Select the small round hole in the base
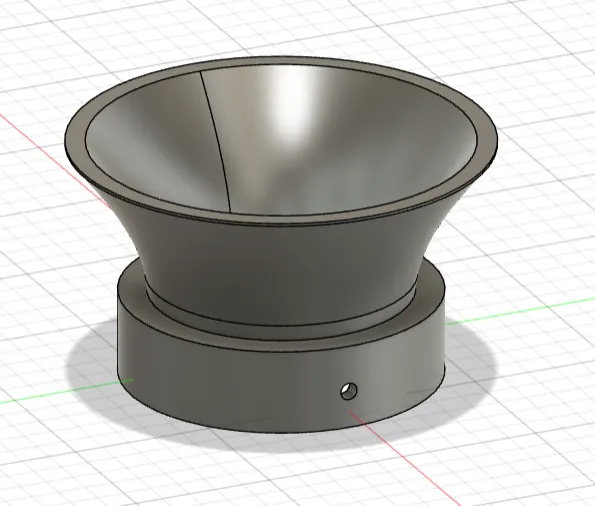The image size is (595, 506). tap(349, 391)
